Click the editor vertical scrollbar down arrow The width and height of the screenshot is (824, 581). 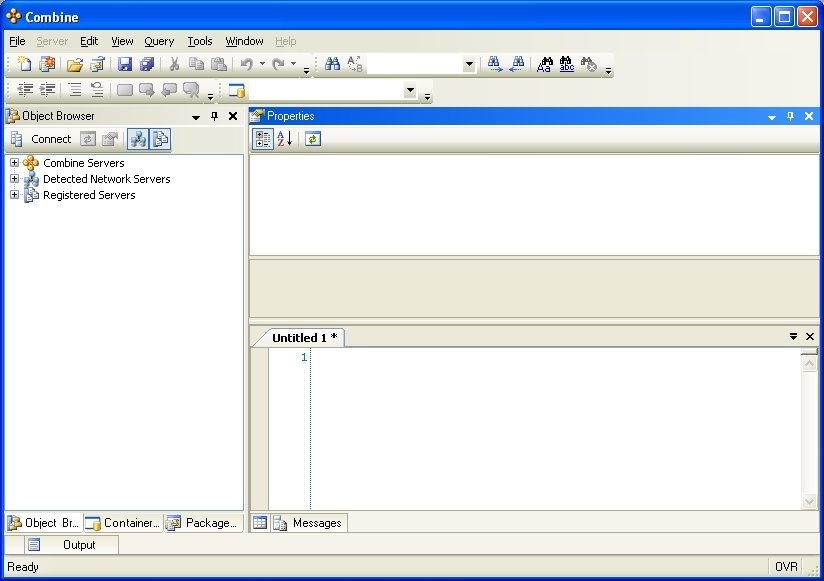pos(810,502)
